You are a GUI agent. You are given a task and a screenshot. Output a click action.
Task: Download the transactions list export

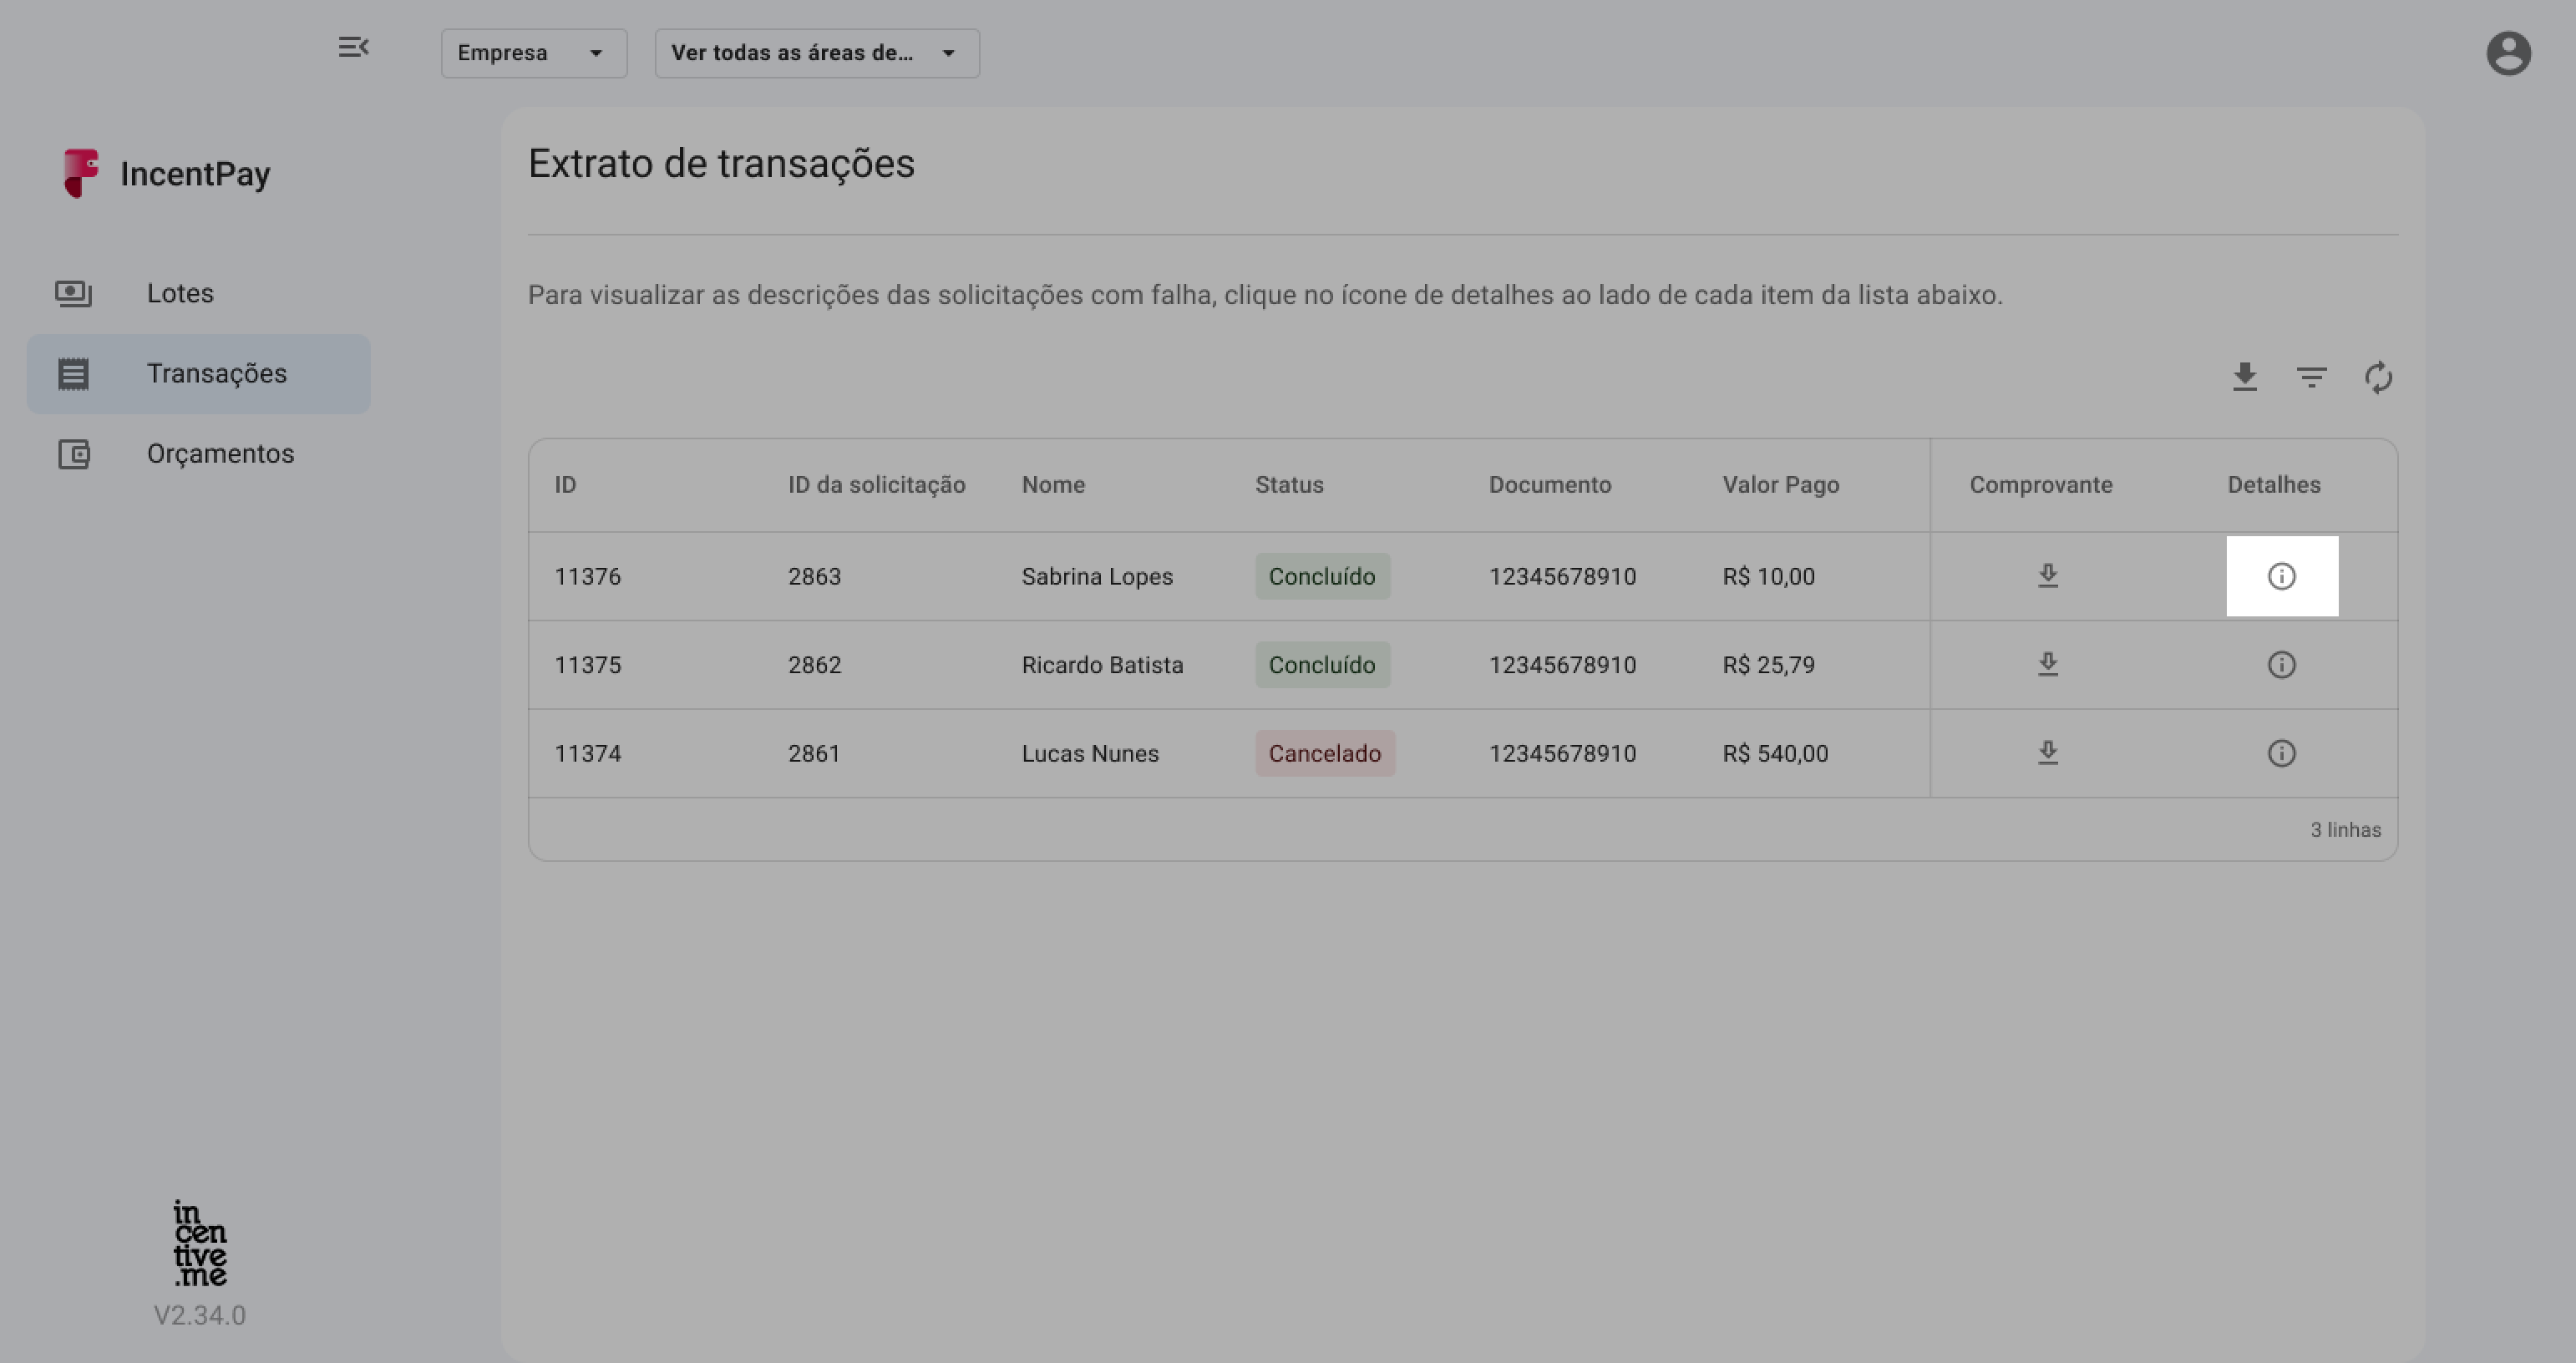coord(2245,377)
